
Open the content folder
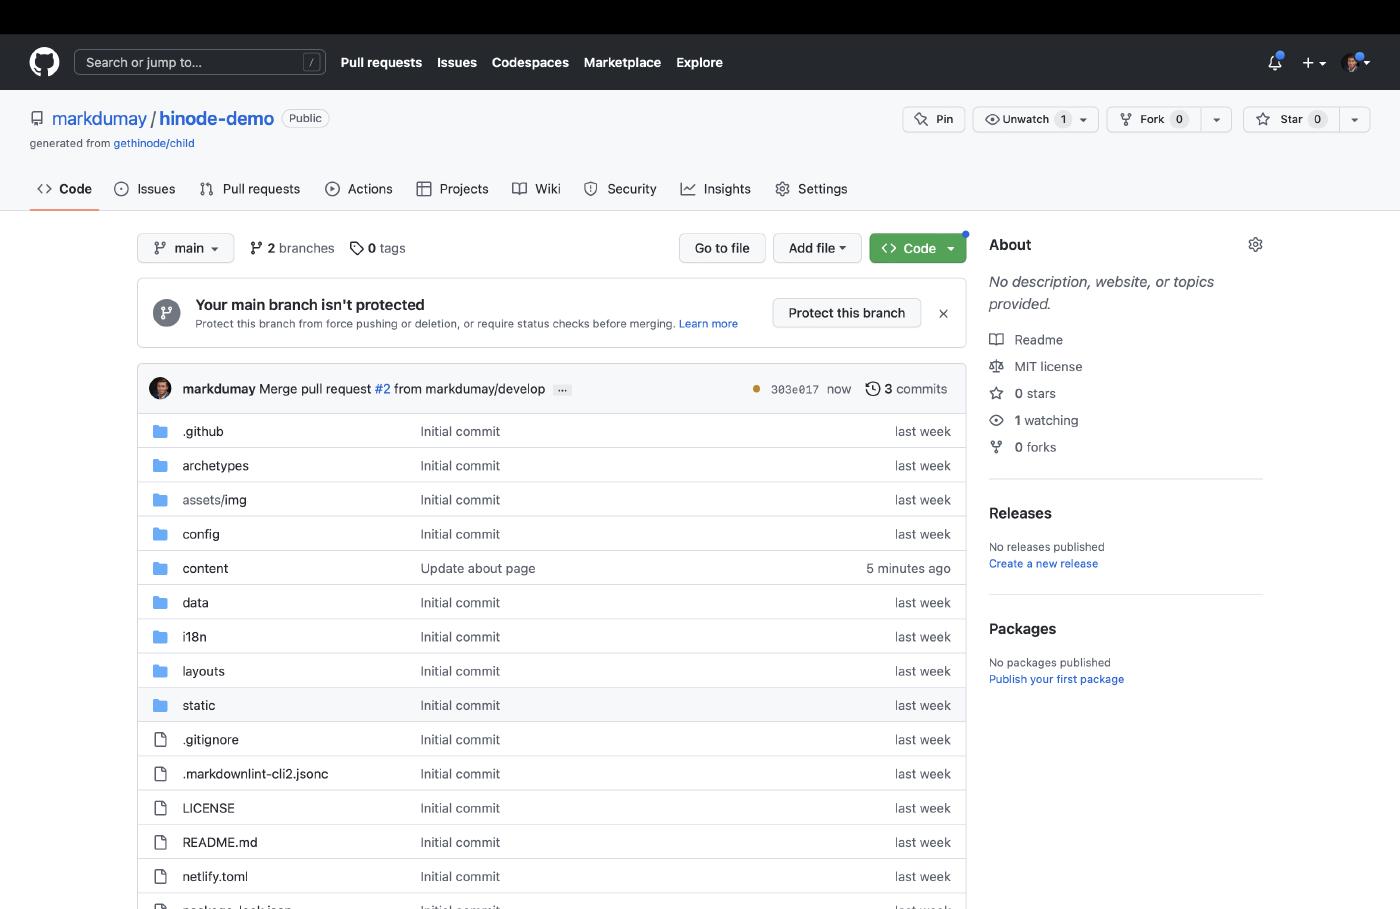(x=205, y=568)
